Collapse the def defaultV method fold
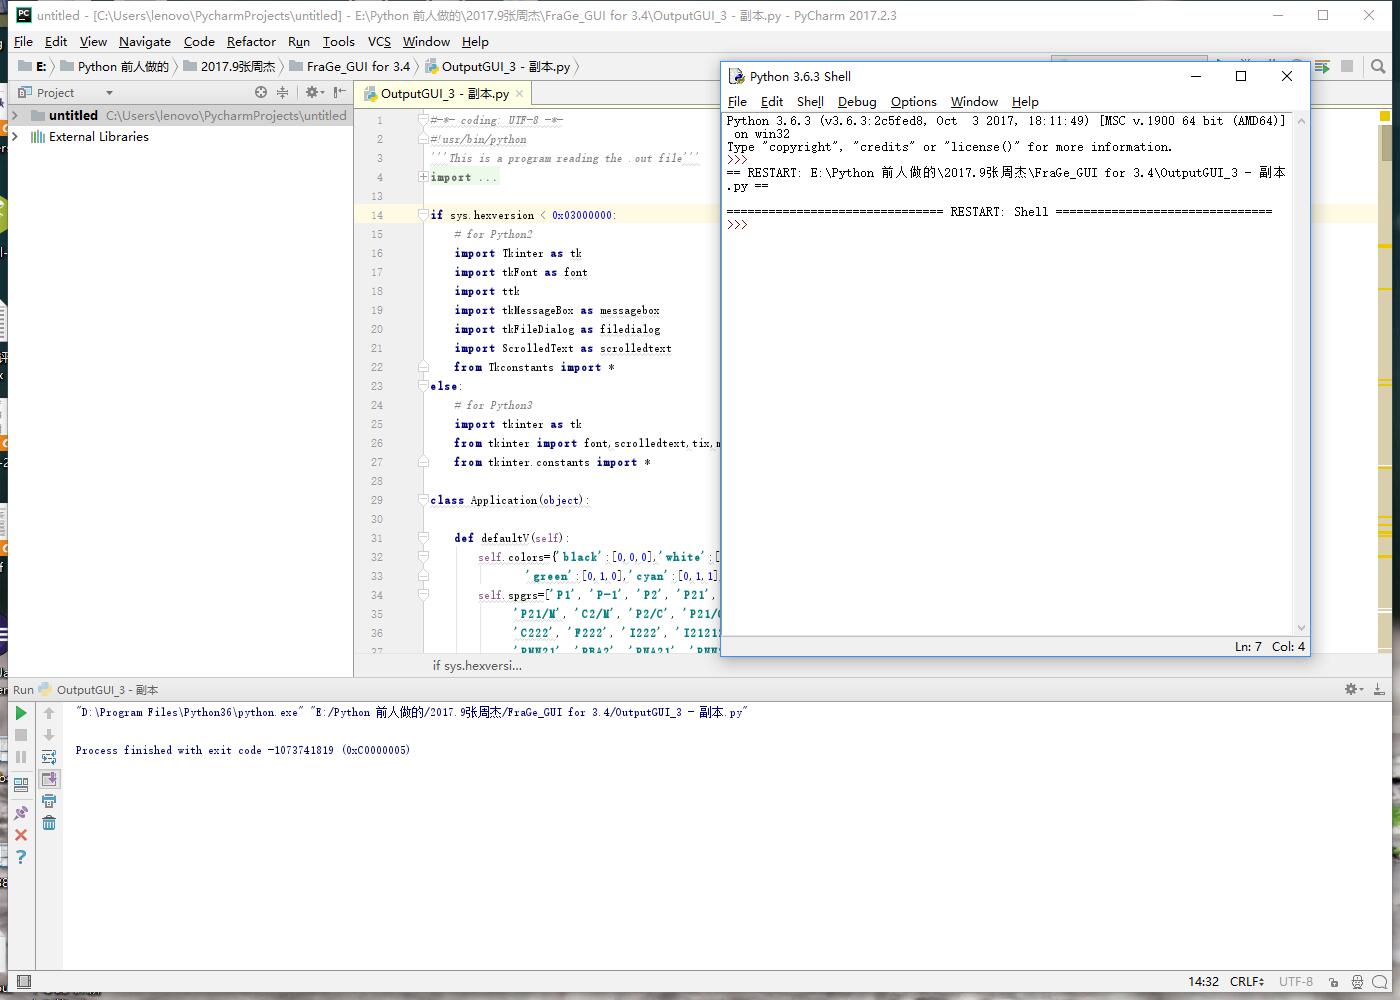Screen dimensions: 1400x1000 pos(423,538)
